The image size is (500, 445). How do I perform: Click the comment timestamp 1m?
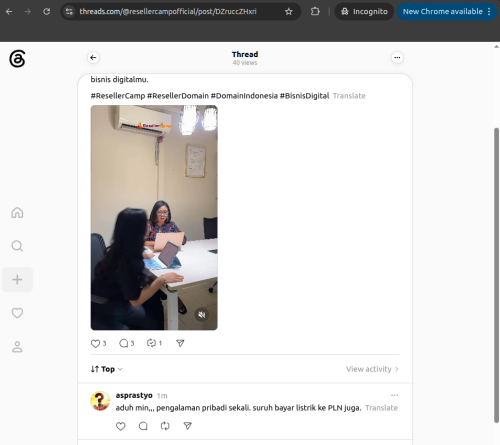pyautogui.click(x=162, y=396)
